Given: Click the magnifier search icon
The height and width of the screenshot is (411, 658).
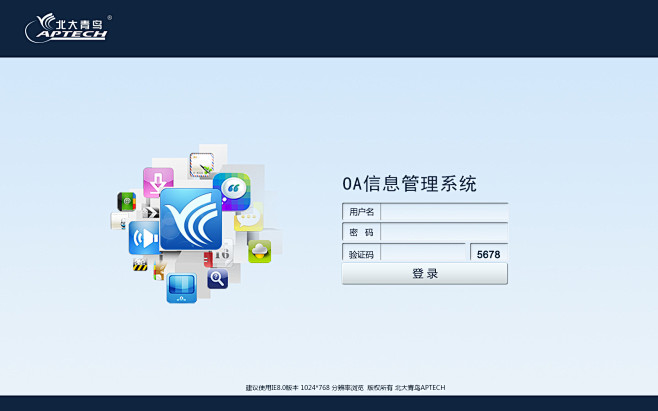Looking at the screenshot, I should point(217,279).
